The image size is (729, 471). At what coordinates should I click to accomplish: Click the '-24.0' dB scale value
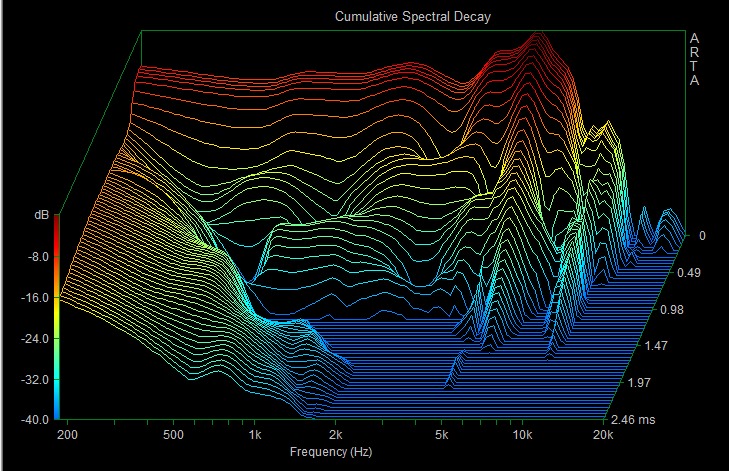click(34, 338)
